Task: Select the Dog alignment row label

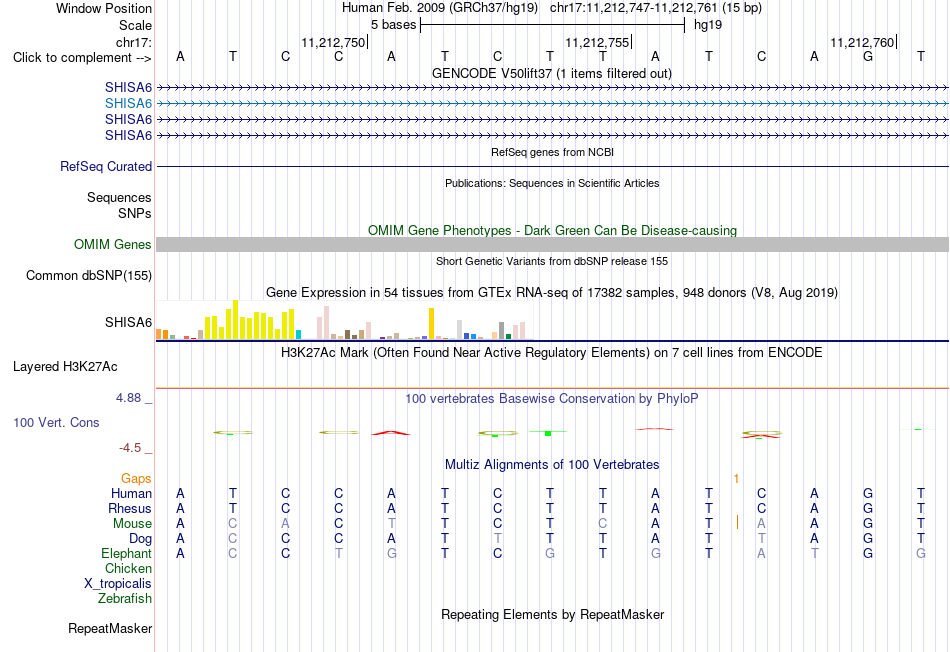Action: 140,538
